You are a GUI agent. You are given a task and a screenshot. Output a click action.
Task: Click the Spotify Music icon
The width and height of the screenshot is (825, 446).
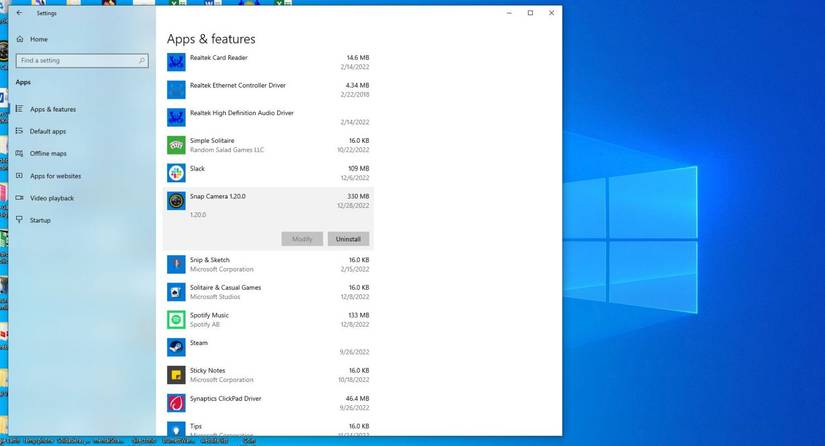click(176, 319)
